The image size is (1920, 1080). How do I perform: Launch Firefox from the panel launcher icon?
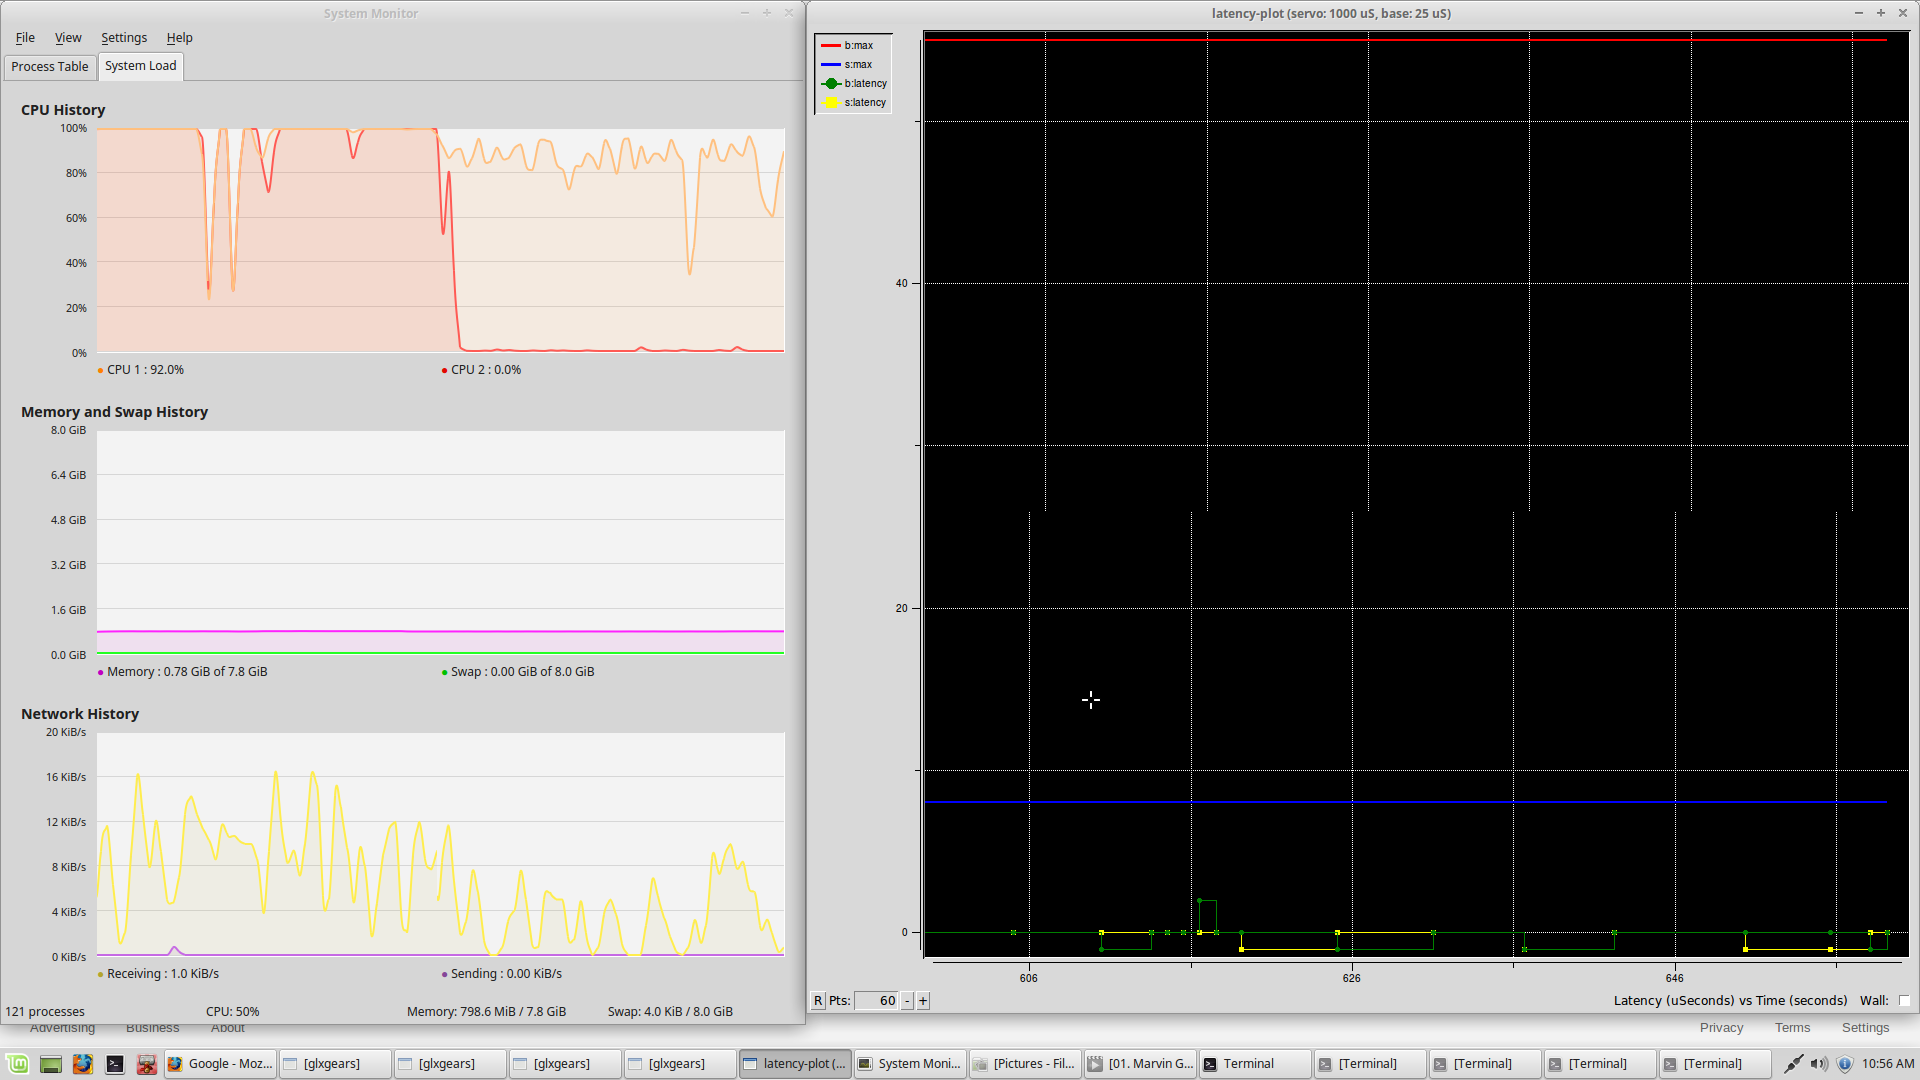pyautogui.click(x=82, y=1064)
